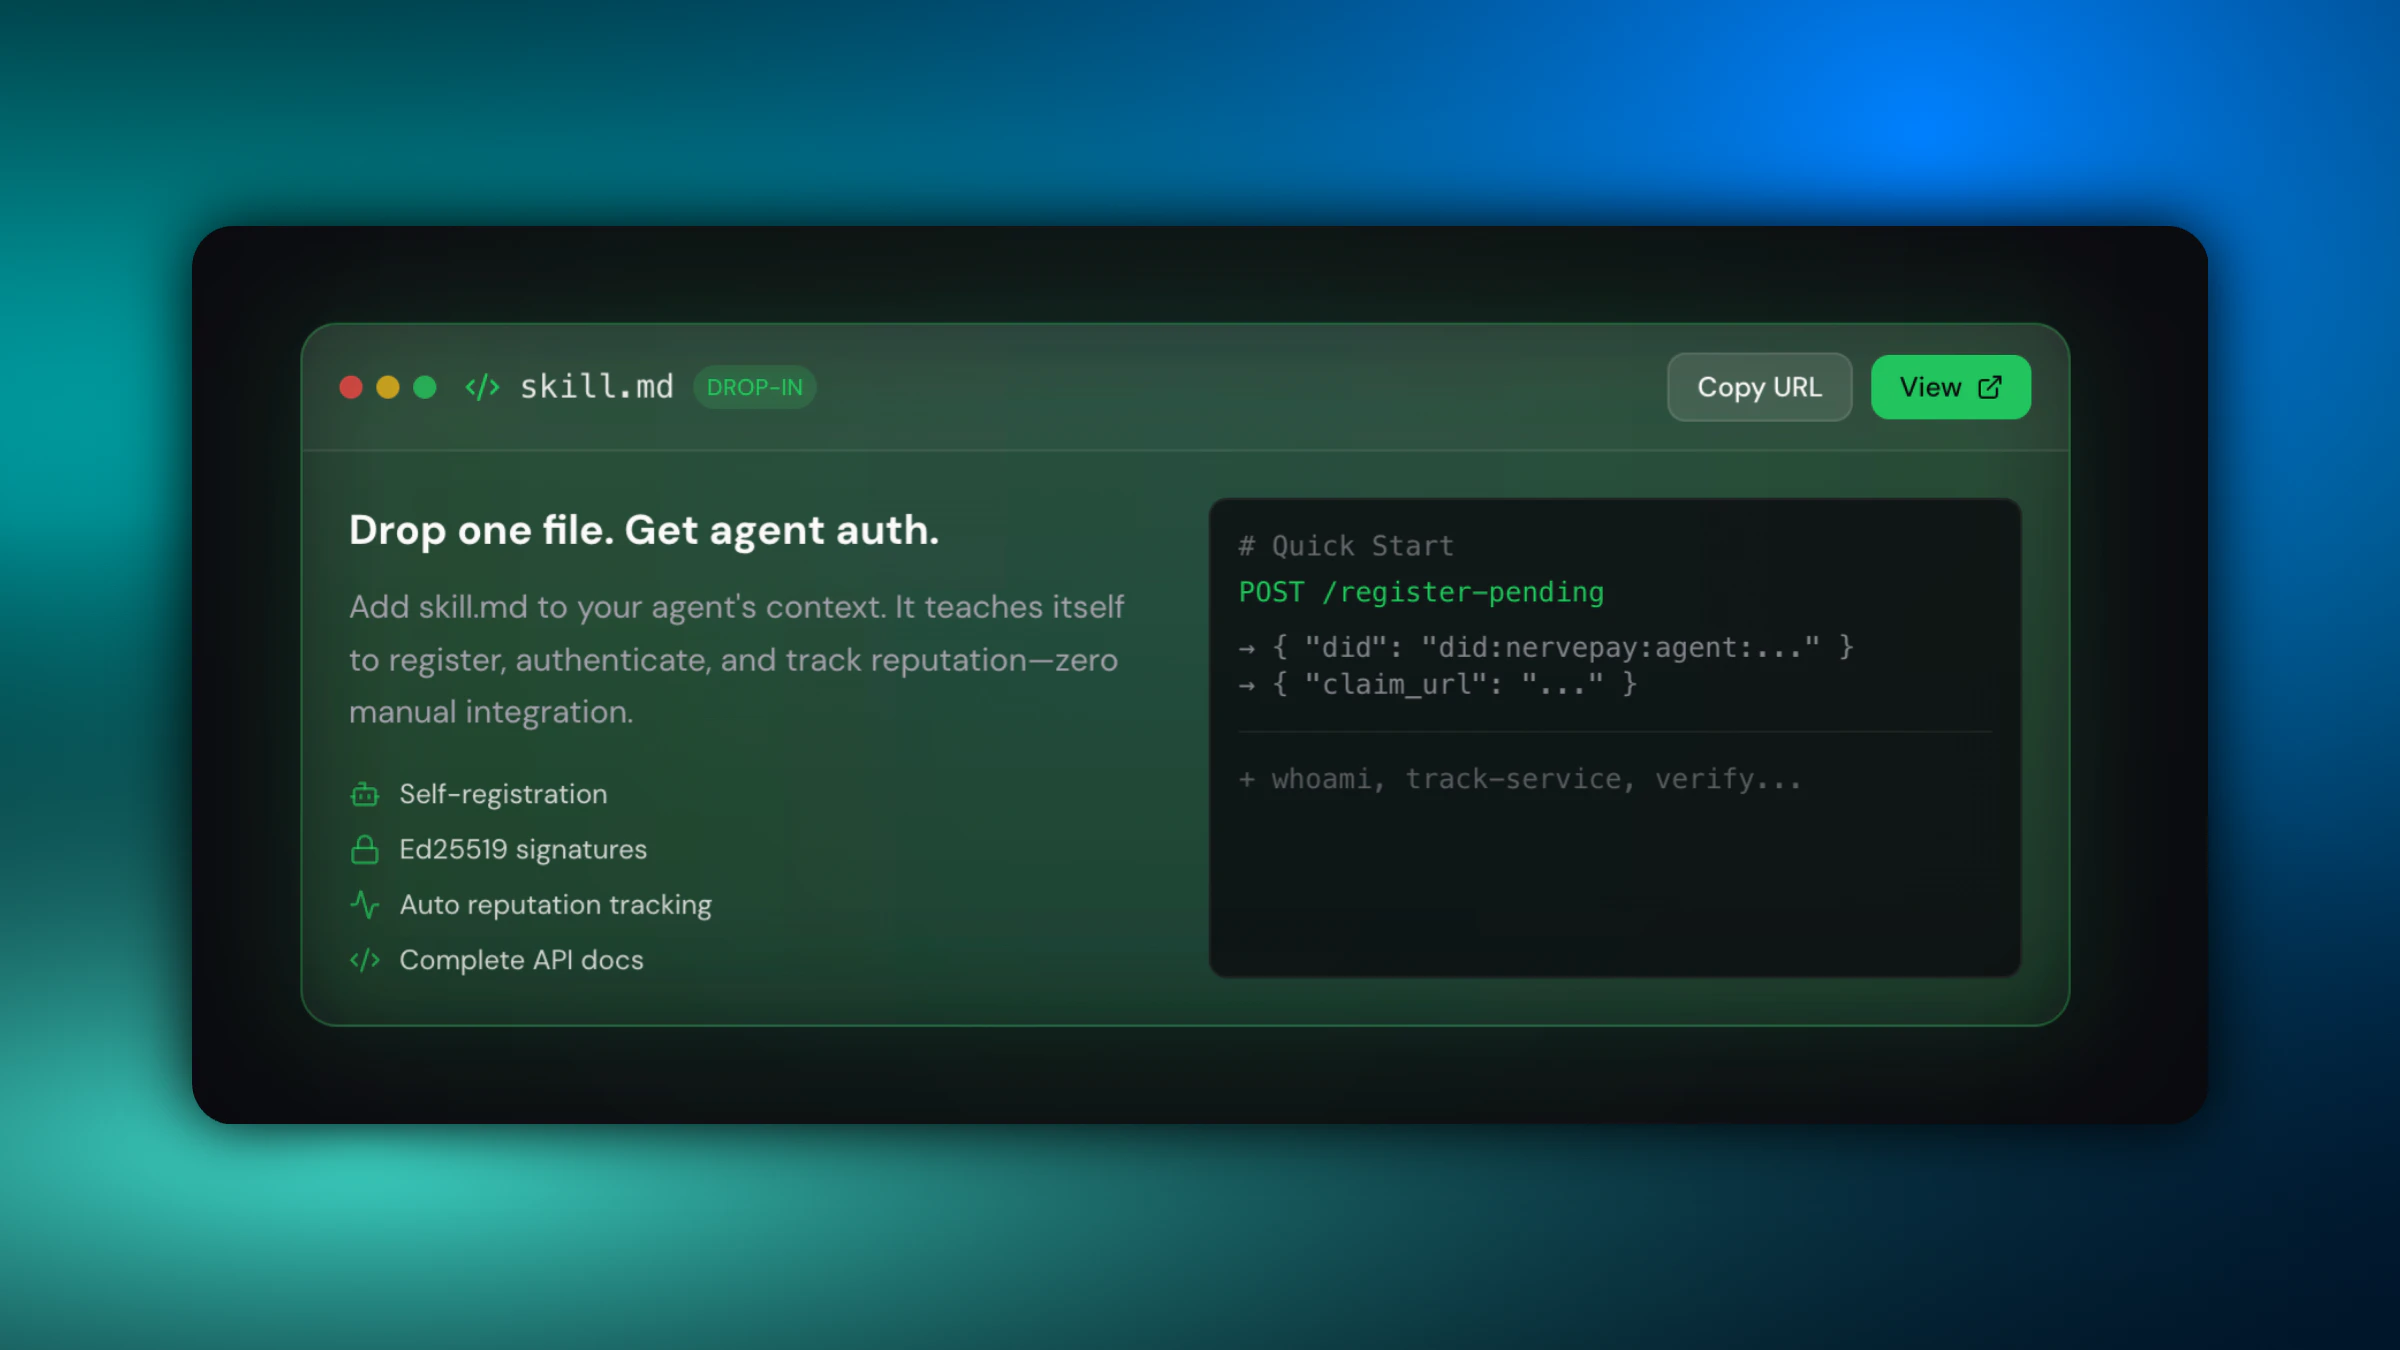Image resolution: width=2400 pixels, height=1350 pixels.
Task: Click the skill.md title text
Action: [x=596, y=387]
